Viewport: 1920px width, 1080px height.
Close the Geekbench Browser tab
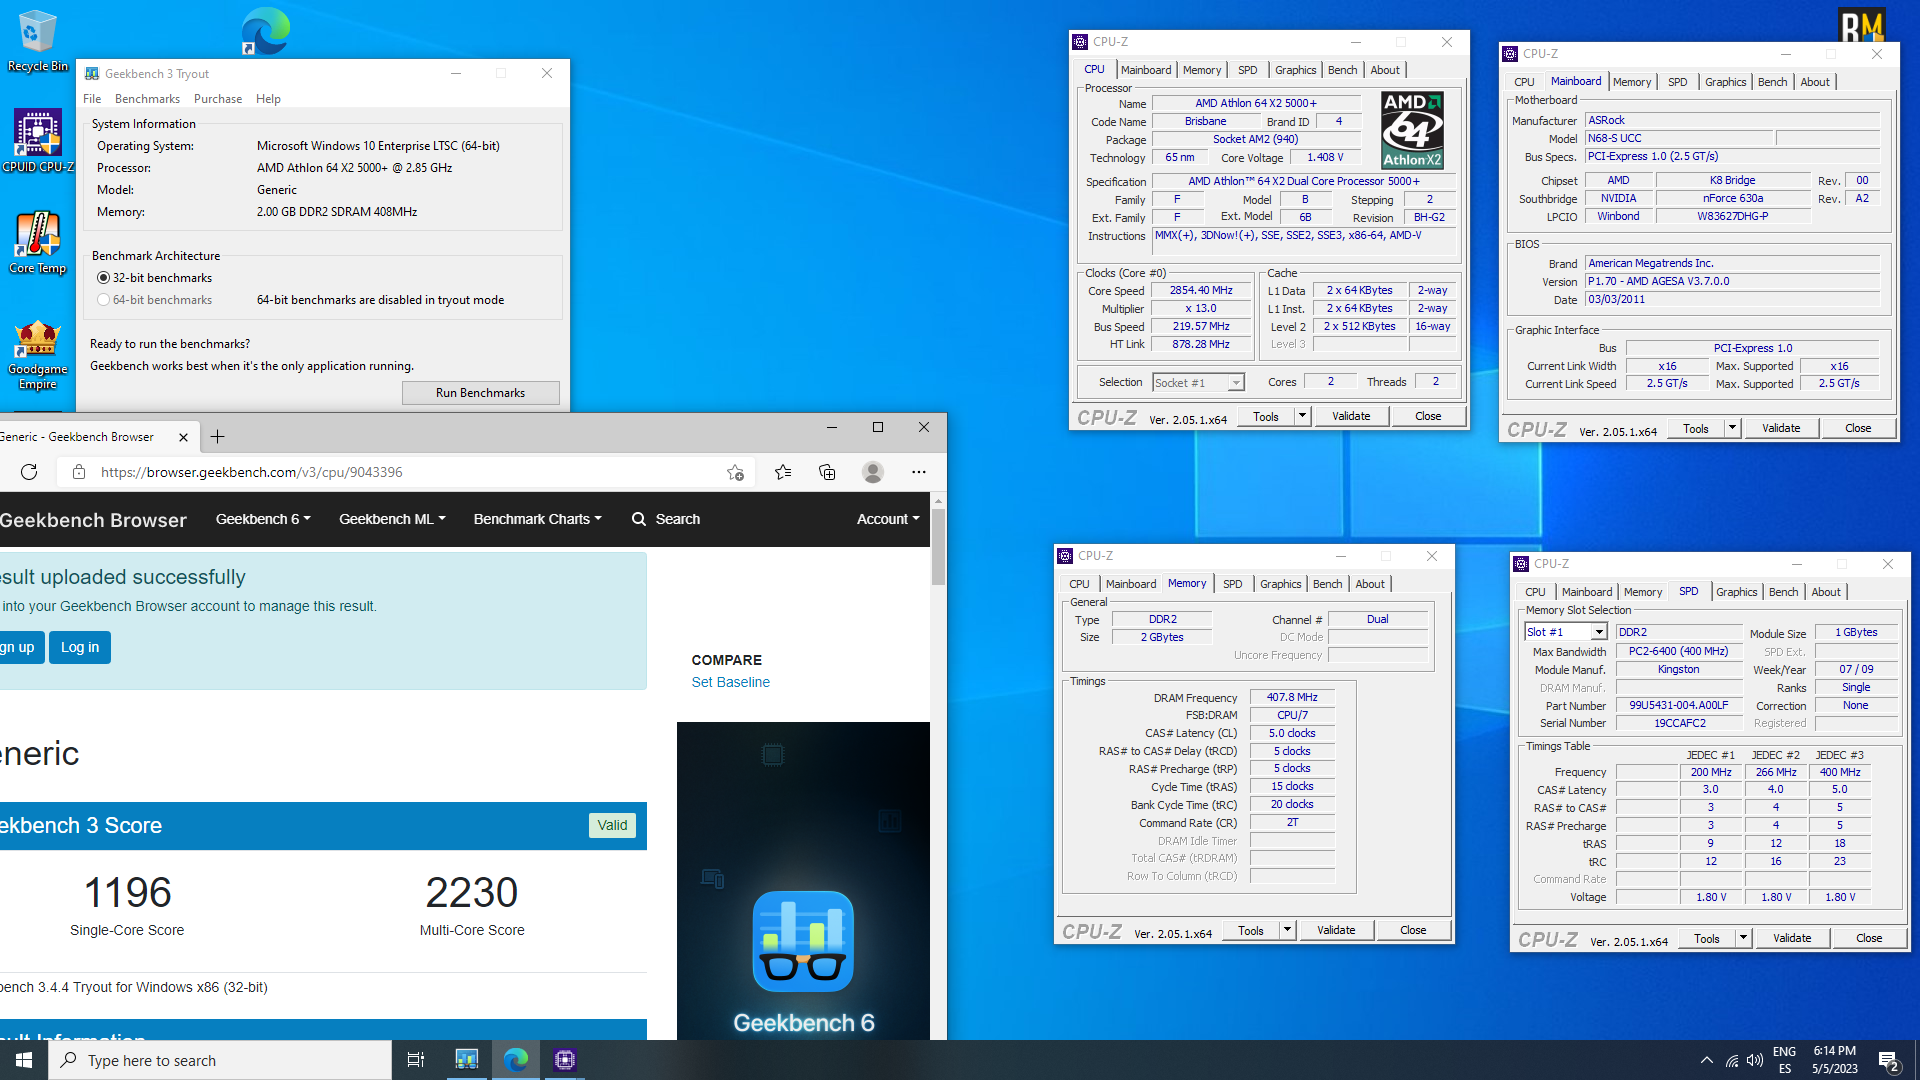(x=183, y=437)
